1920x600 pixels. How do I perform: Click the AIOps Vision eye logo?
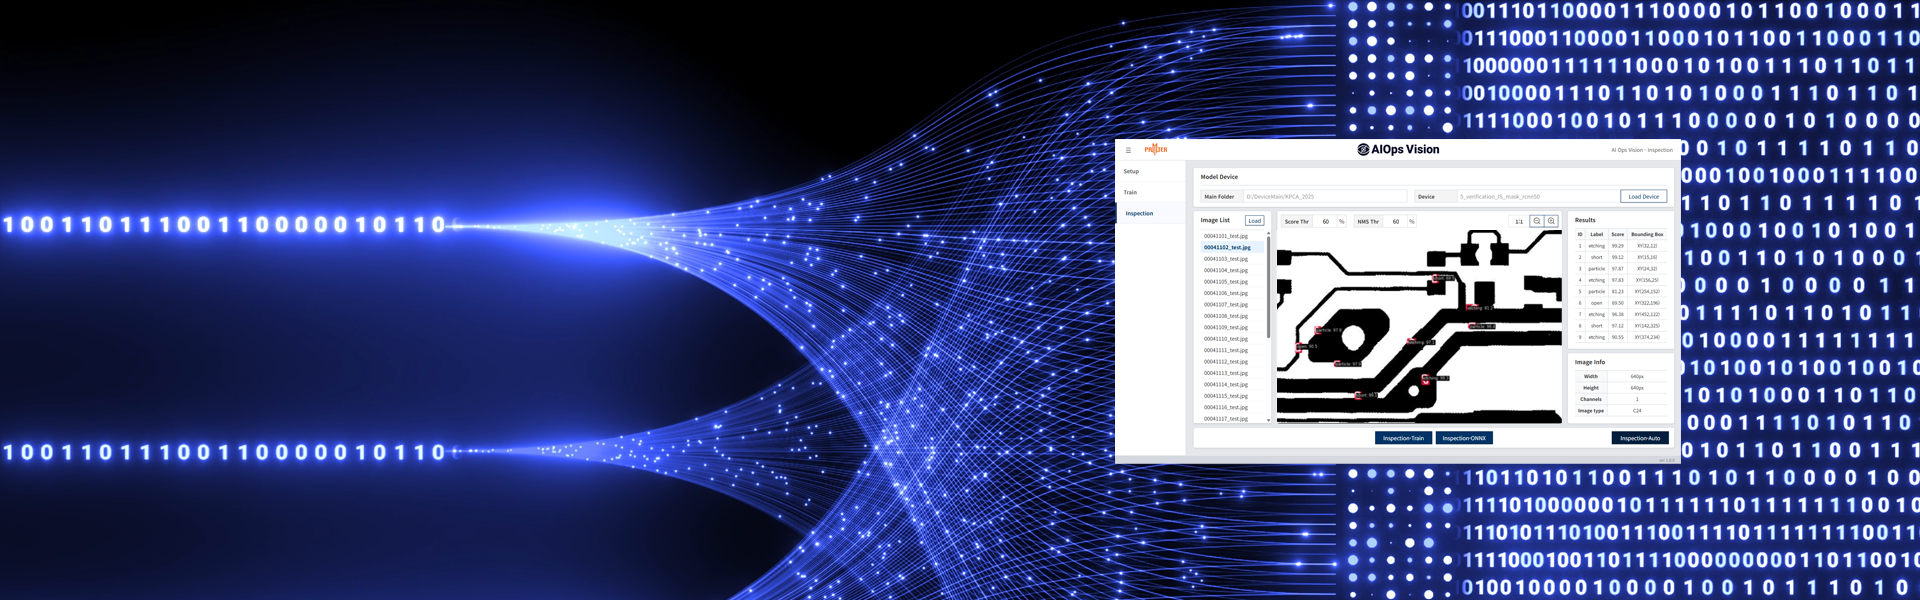coord(1363,150)
